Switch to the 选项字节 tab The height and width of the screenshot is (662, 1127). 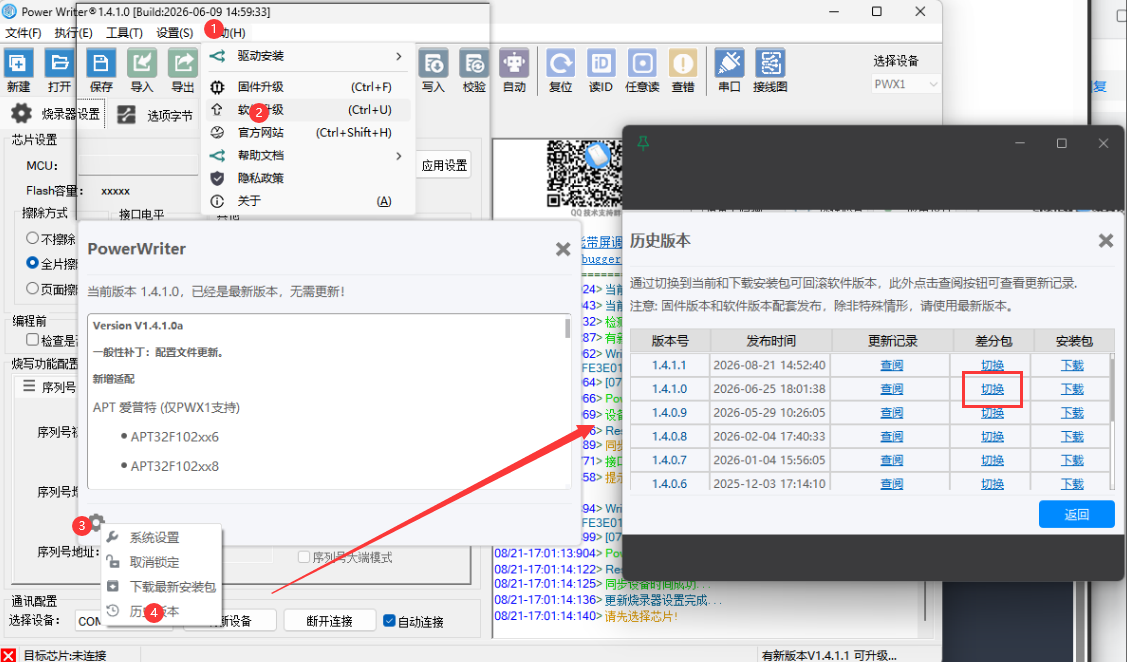tap(155, 115)
